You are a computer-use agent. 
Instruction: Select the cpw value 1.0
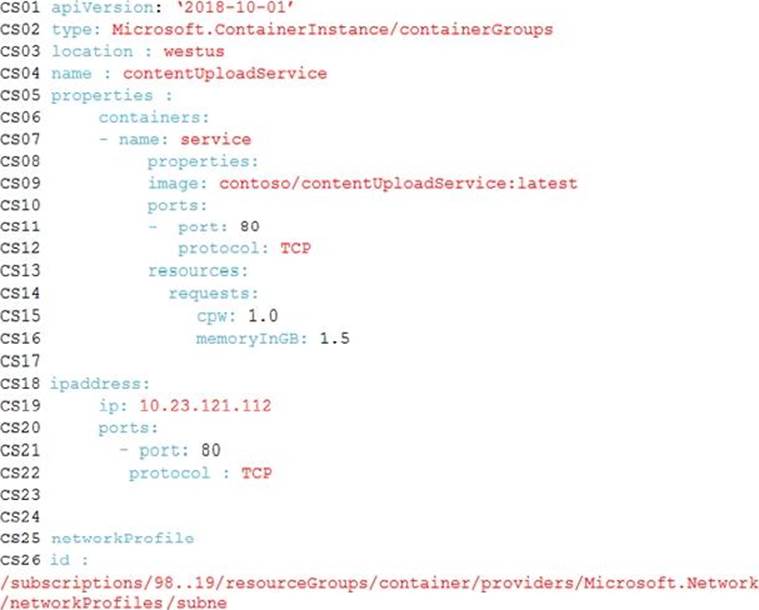(x=263, y=316)
